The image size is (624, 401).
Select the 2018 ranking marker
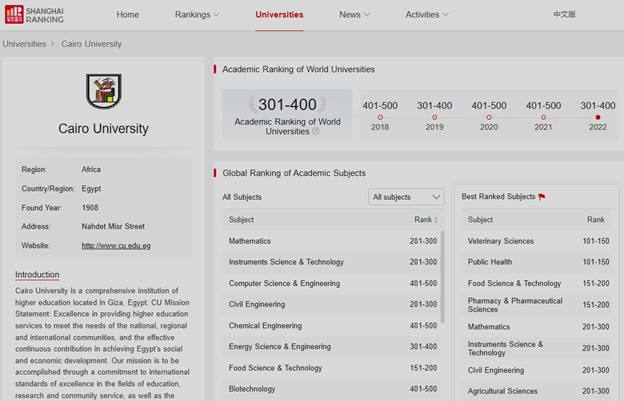coord(380,117)
